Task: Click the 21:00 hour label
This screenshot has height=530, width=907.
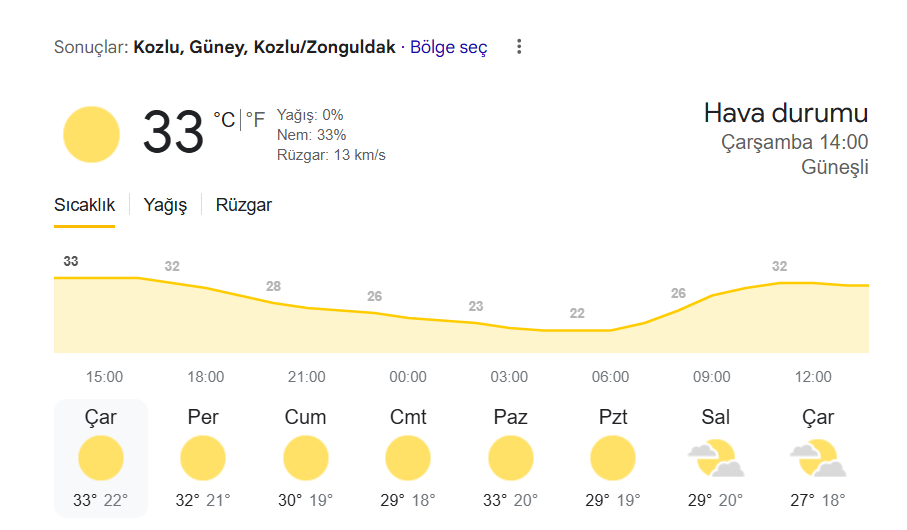Action: point(307,377)
